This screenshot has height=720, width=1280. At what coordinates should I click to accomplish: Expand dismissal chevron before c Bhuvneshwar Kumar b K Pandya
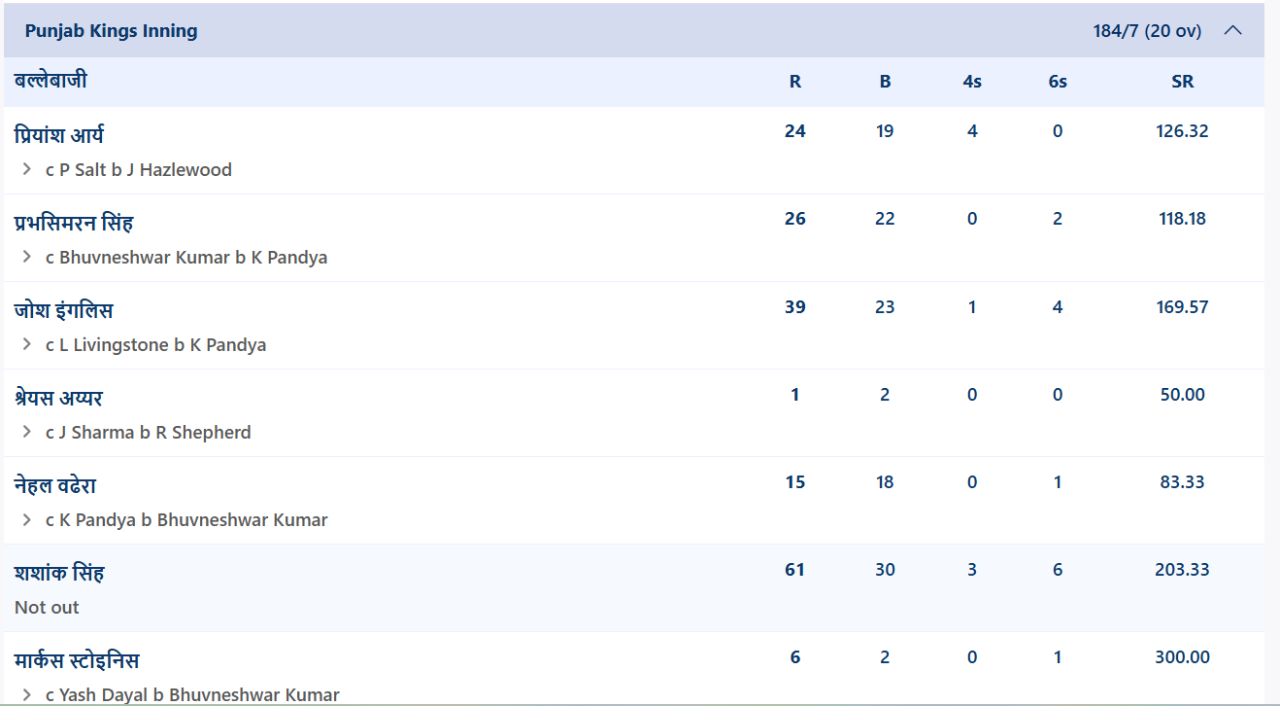(27, 257)
